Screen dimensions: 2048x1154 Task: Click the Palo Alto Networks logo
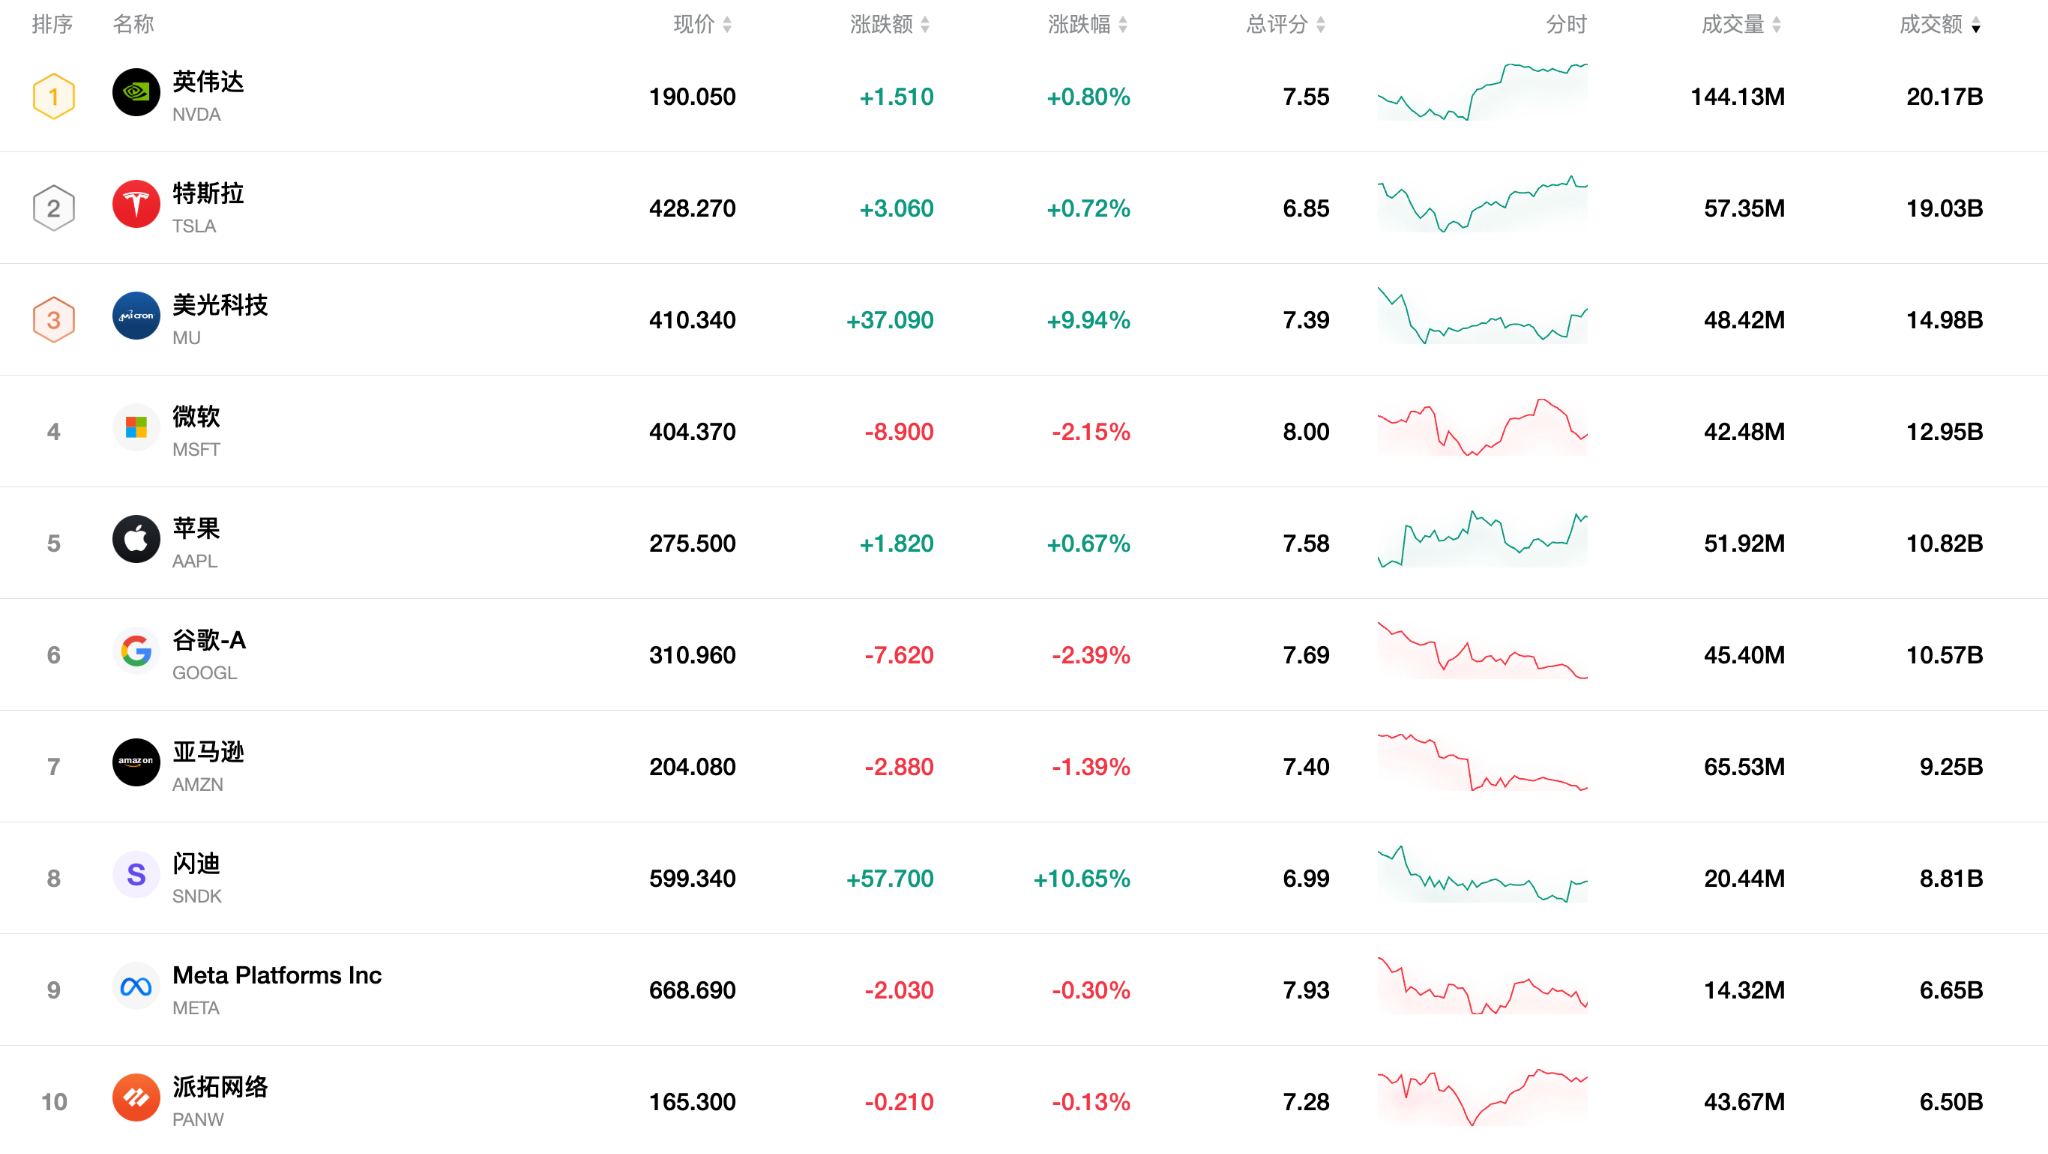(x=136, y=1098)
